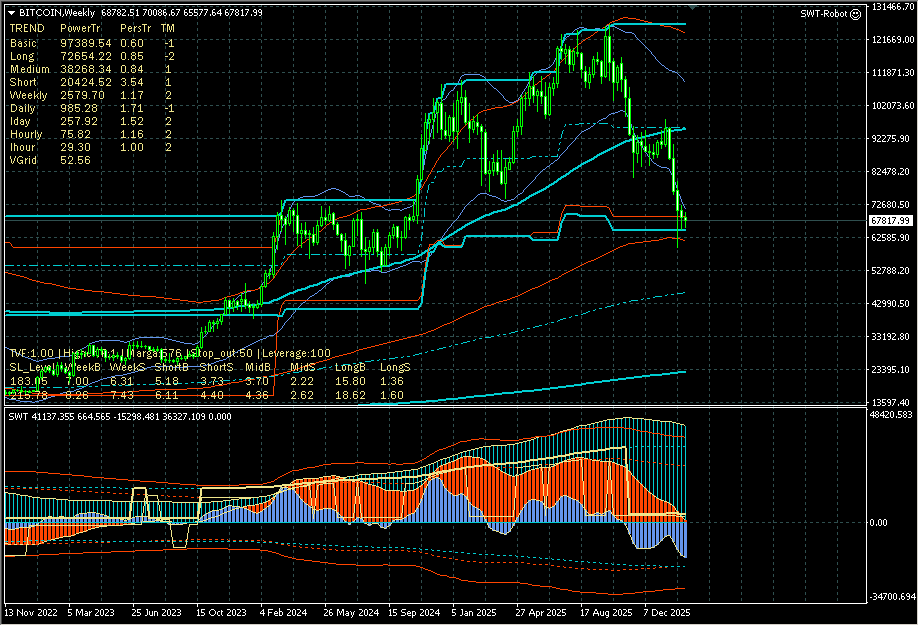Viewport: 919px width, 626px height.
Task: Click the 13597.40 price axis label
Action: coord(893,403)
